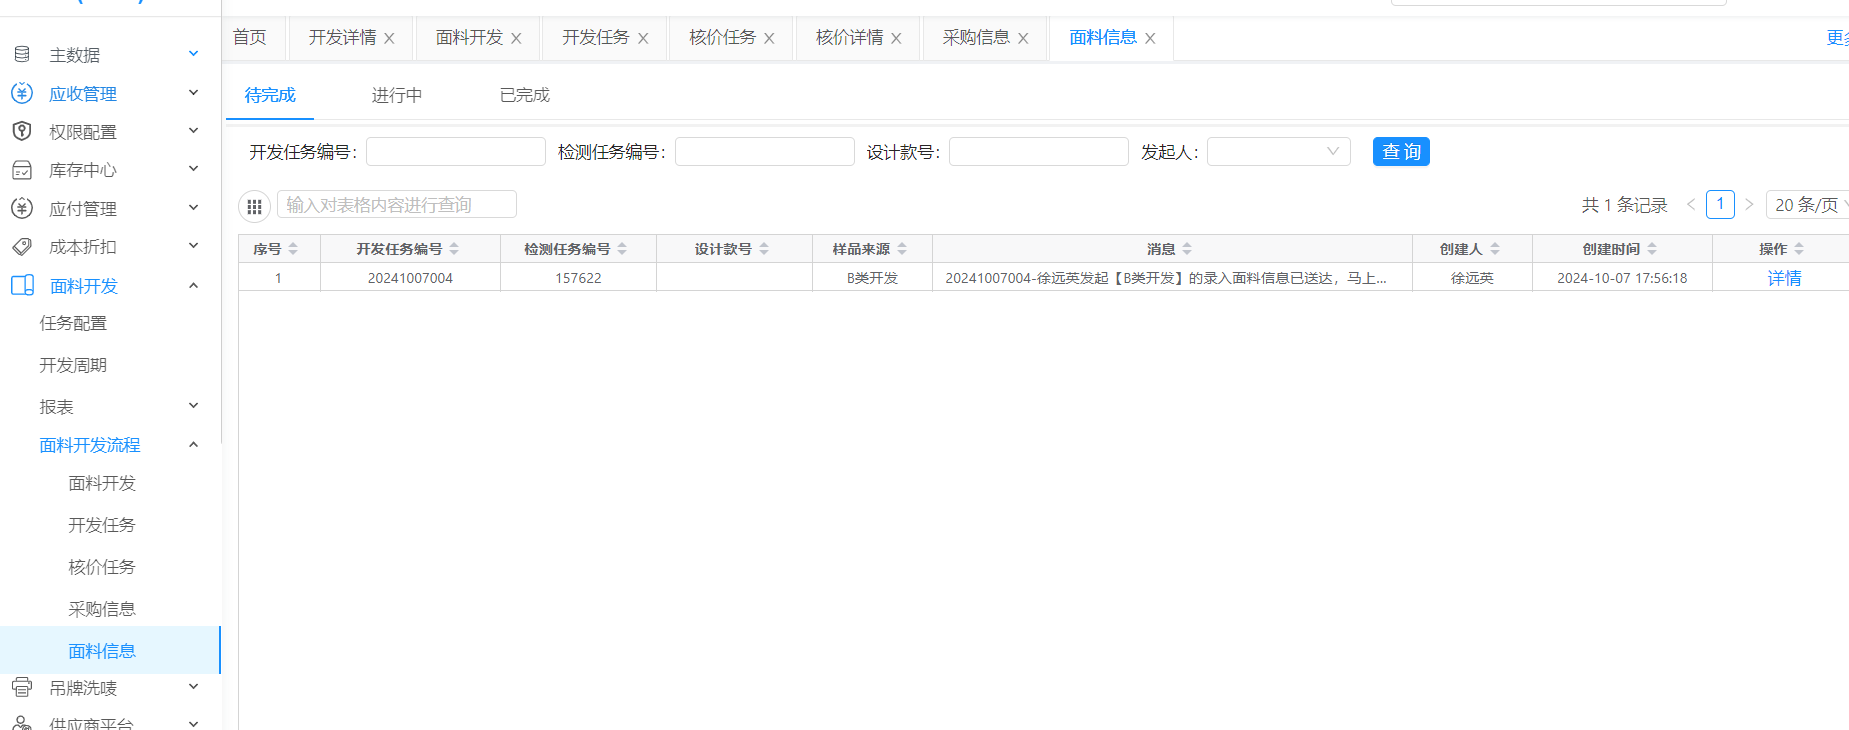The width and height of the screenshot is (1849, 730).
Task: Click the 成本折扣 tag icon
Action: [x=22, y=247]
